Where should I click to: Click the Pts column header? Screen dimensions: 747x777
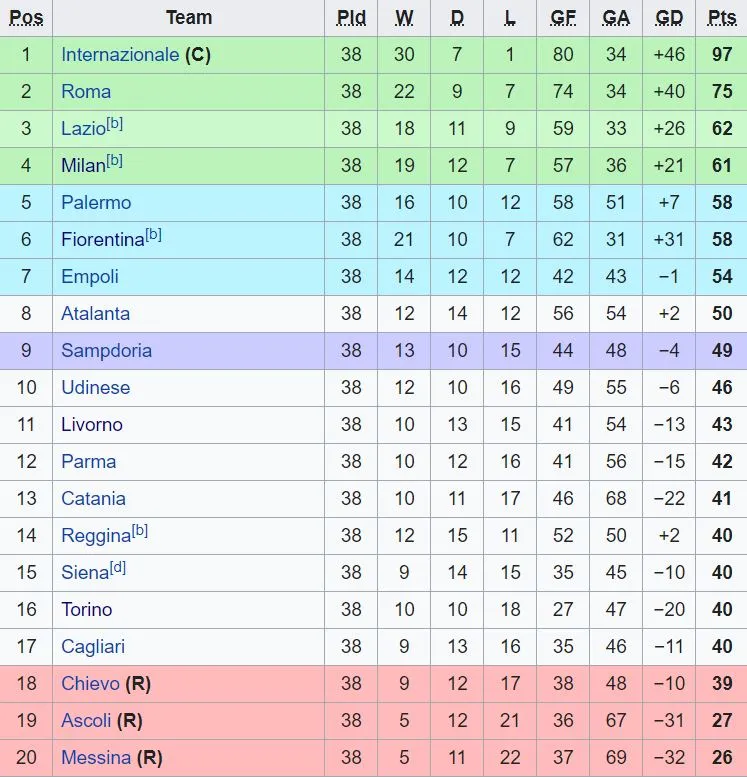(x=721, y=18)
